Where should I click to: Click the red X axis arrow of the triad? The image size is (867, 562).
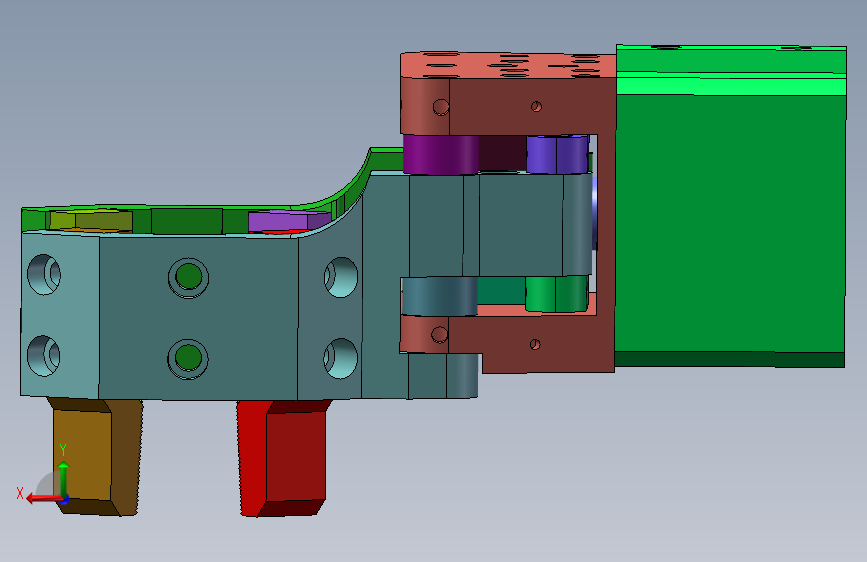(44, 498)
